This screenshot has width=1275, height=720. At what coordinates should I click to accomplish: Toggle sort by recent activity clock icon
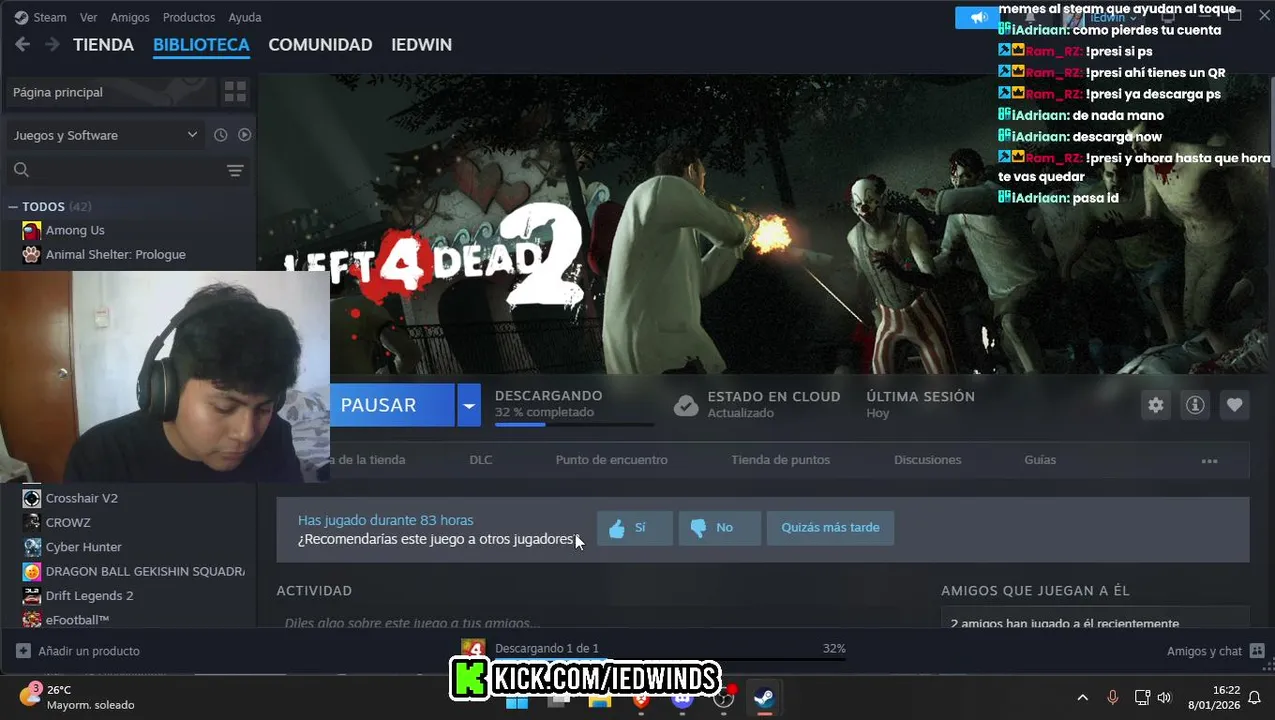point(221,135)
